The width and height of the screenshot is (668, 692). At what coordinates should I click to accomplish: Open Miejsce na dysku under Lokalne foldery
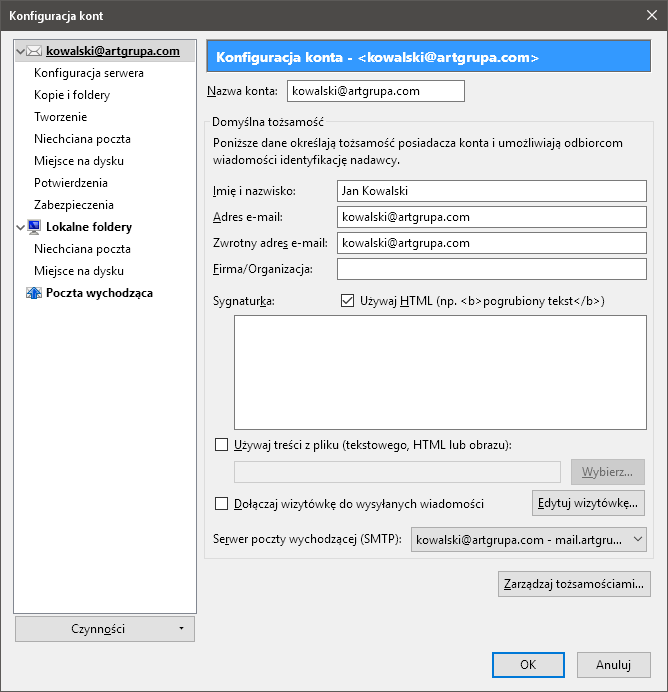click(79, 271)
